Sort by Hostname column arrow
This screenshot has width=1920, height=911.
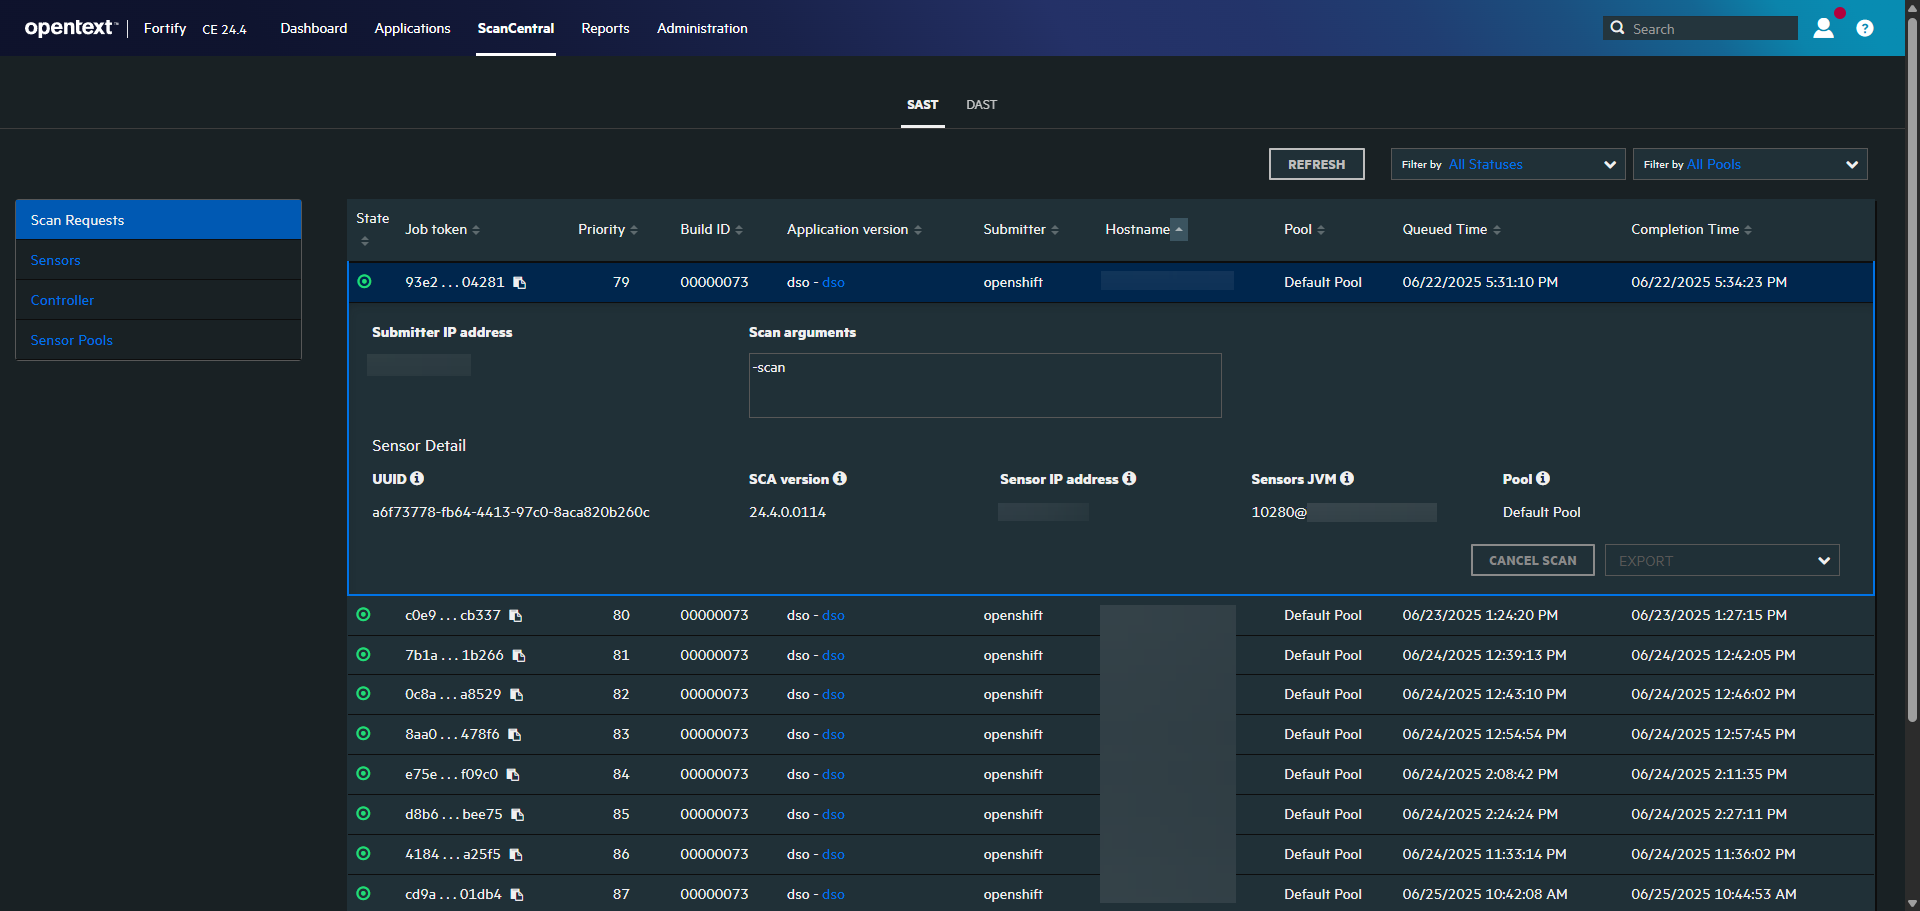pyautogui.click(x=1179, y=230)
